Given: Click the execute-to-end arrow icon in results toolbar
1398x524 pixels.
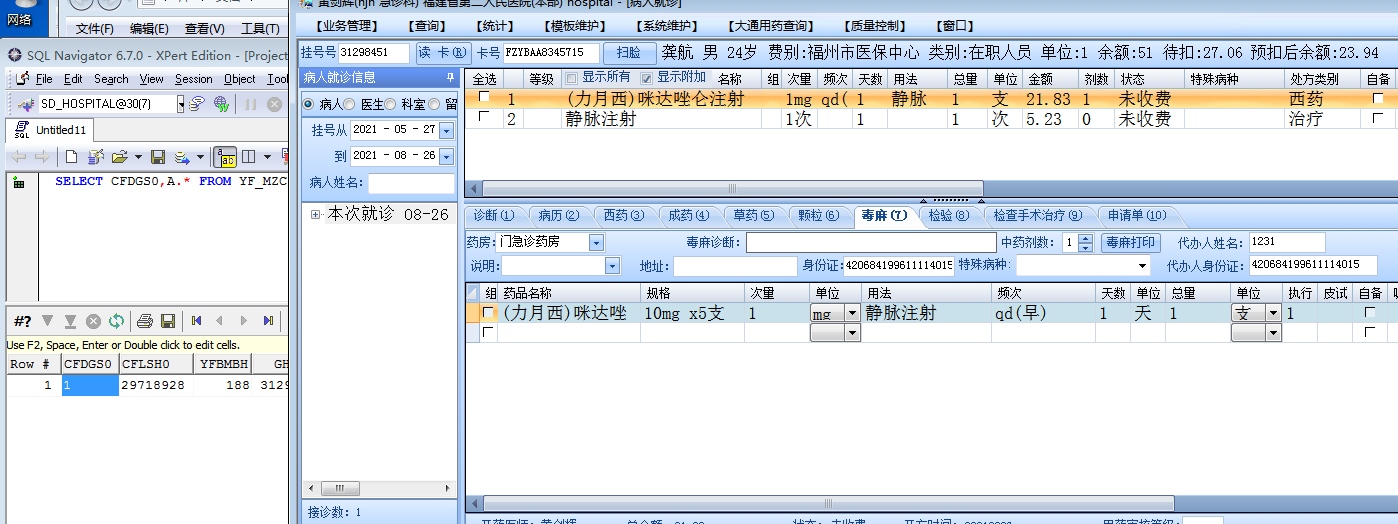Looking at the screenshot, I should click(x=70, y=320).
